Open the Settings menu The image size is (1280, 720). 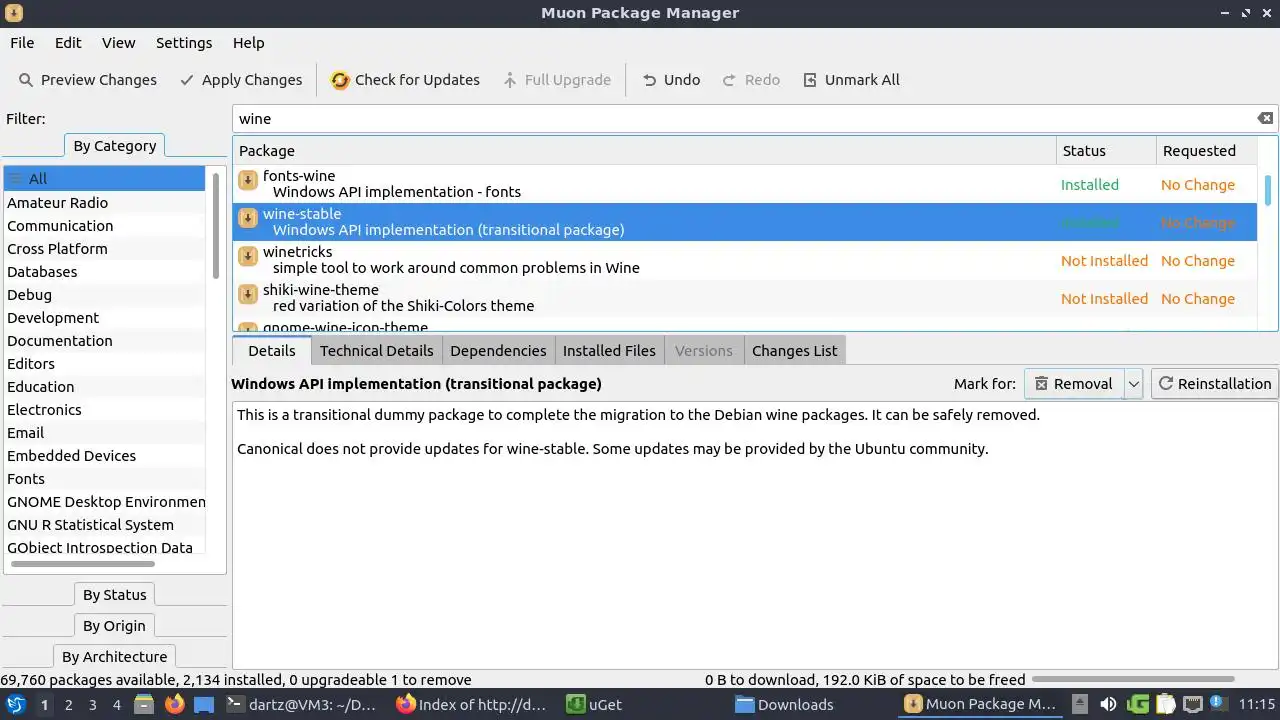pyautogui.click(x=184, y=43)
